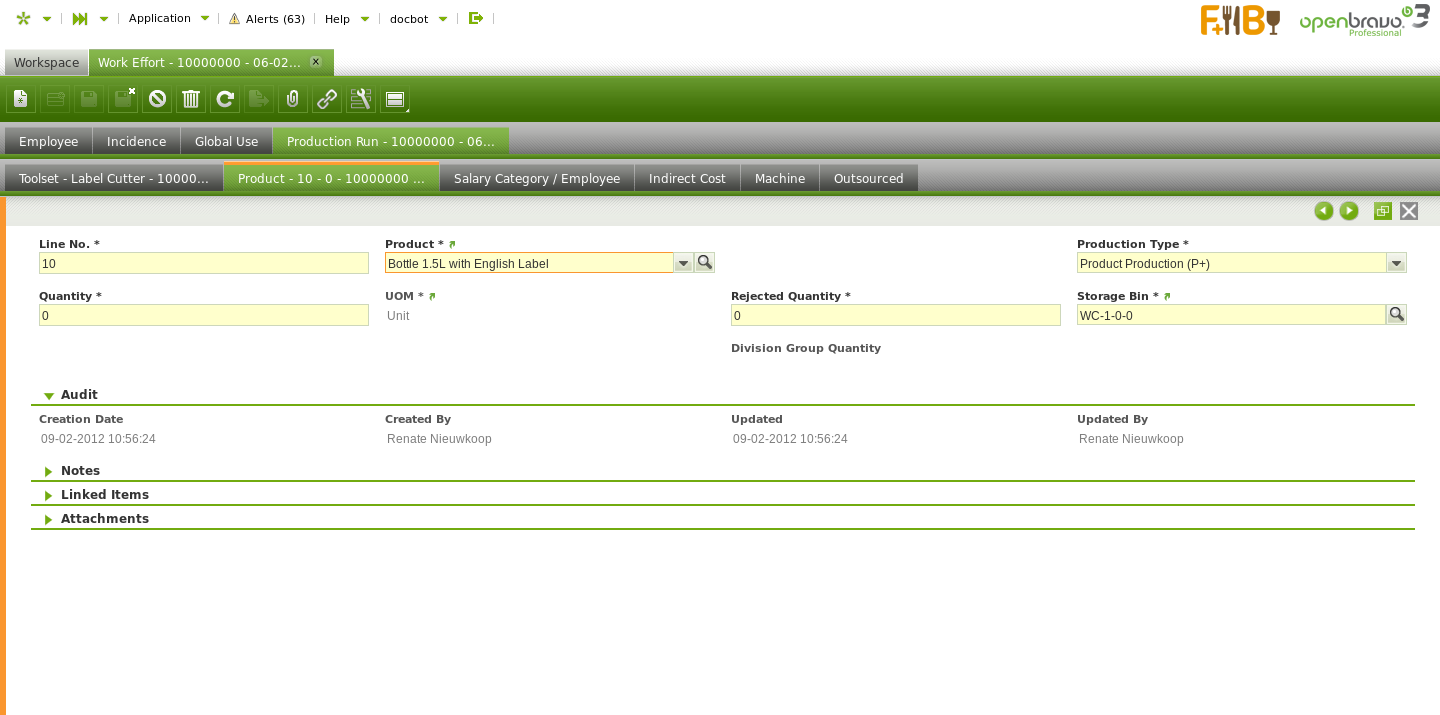The height and width of the screenshot is (715, 1440).
Task: Go to previous record arrow
Action: pyautogui.click(x=1324, y=211)
